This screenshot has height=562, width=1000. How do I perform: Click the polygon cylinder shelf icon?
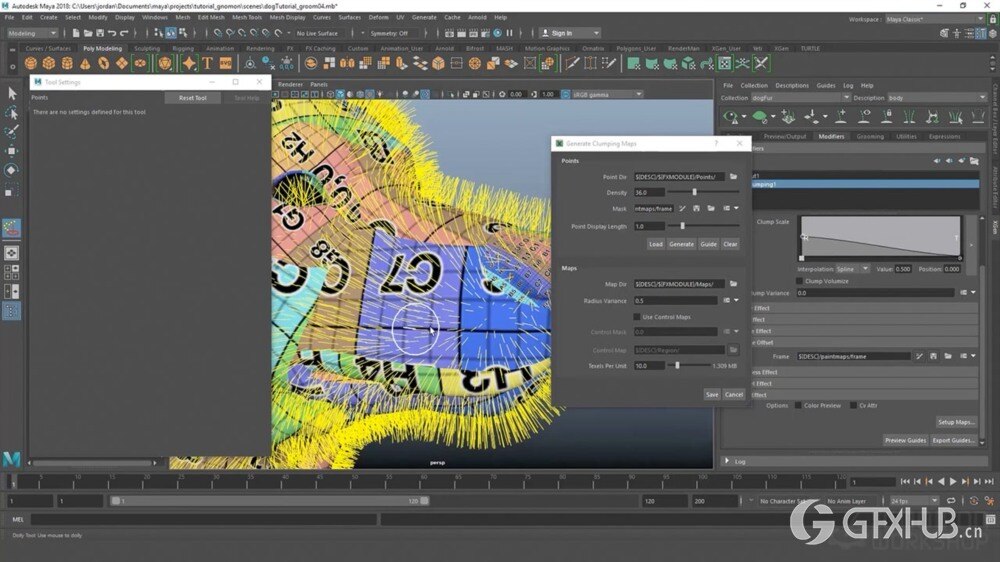pyautogui.click(x=67, y=63)
